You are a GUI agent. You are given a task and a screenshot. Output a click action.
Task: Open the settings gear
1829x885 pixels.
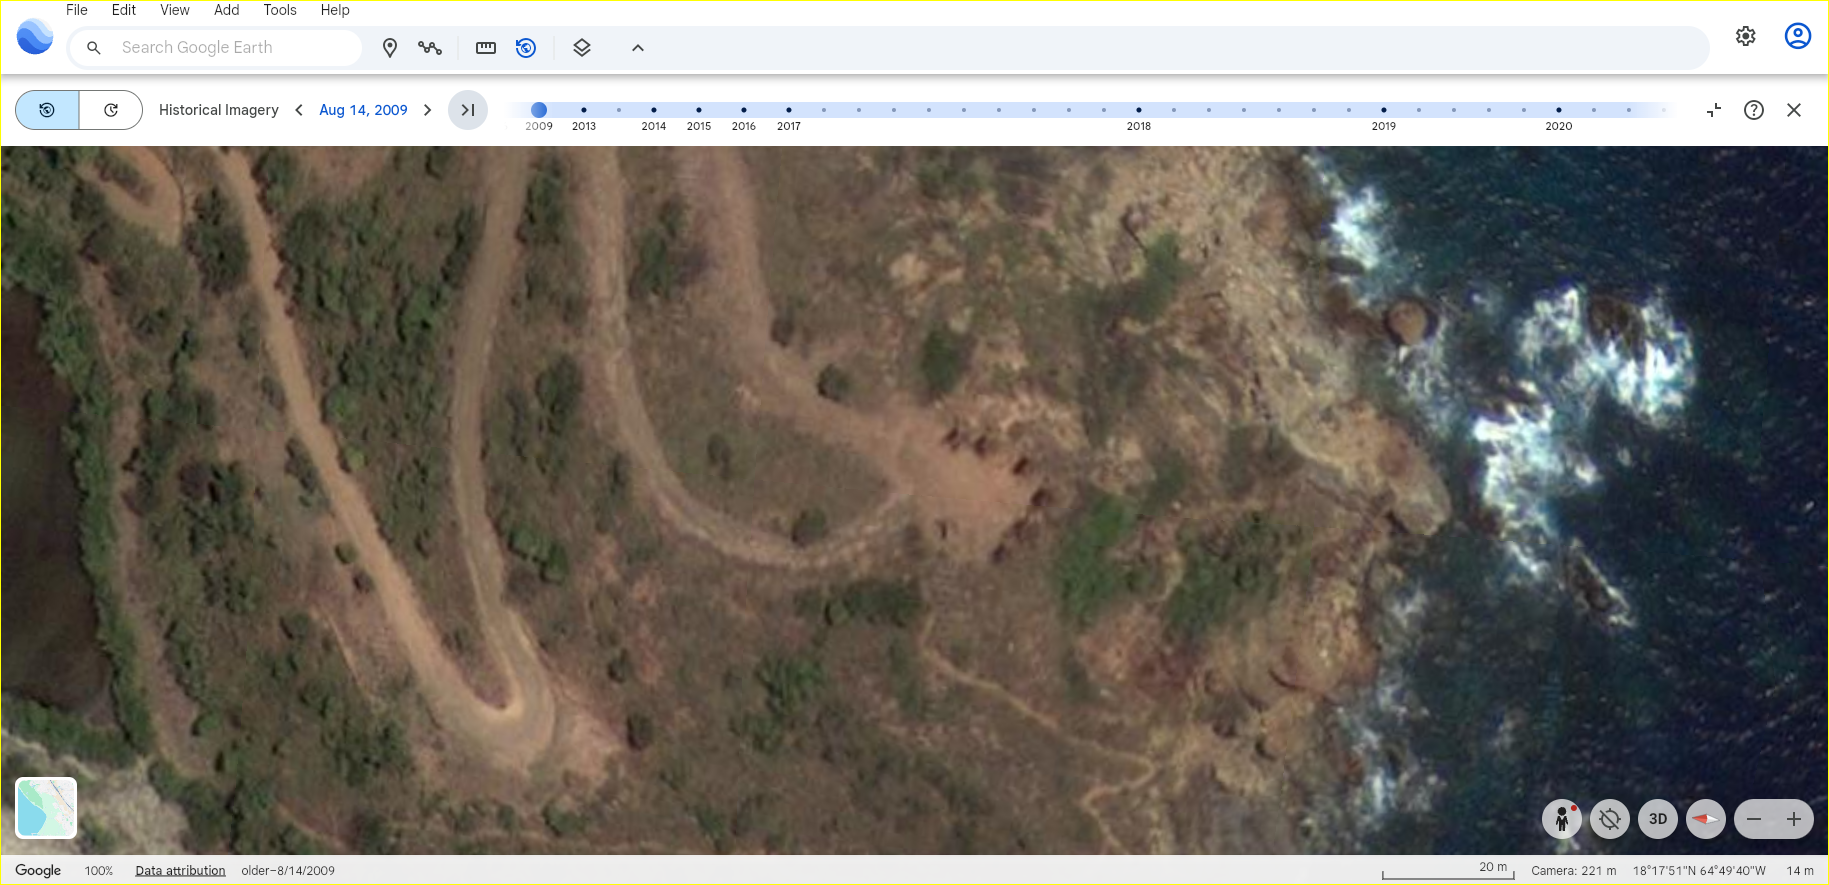click(1746, 36)
